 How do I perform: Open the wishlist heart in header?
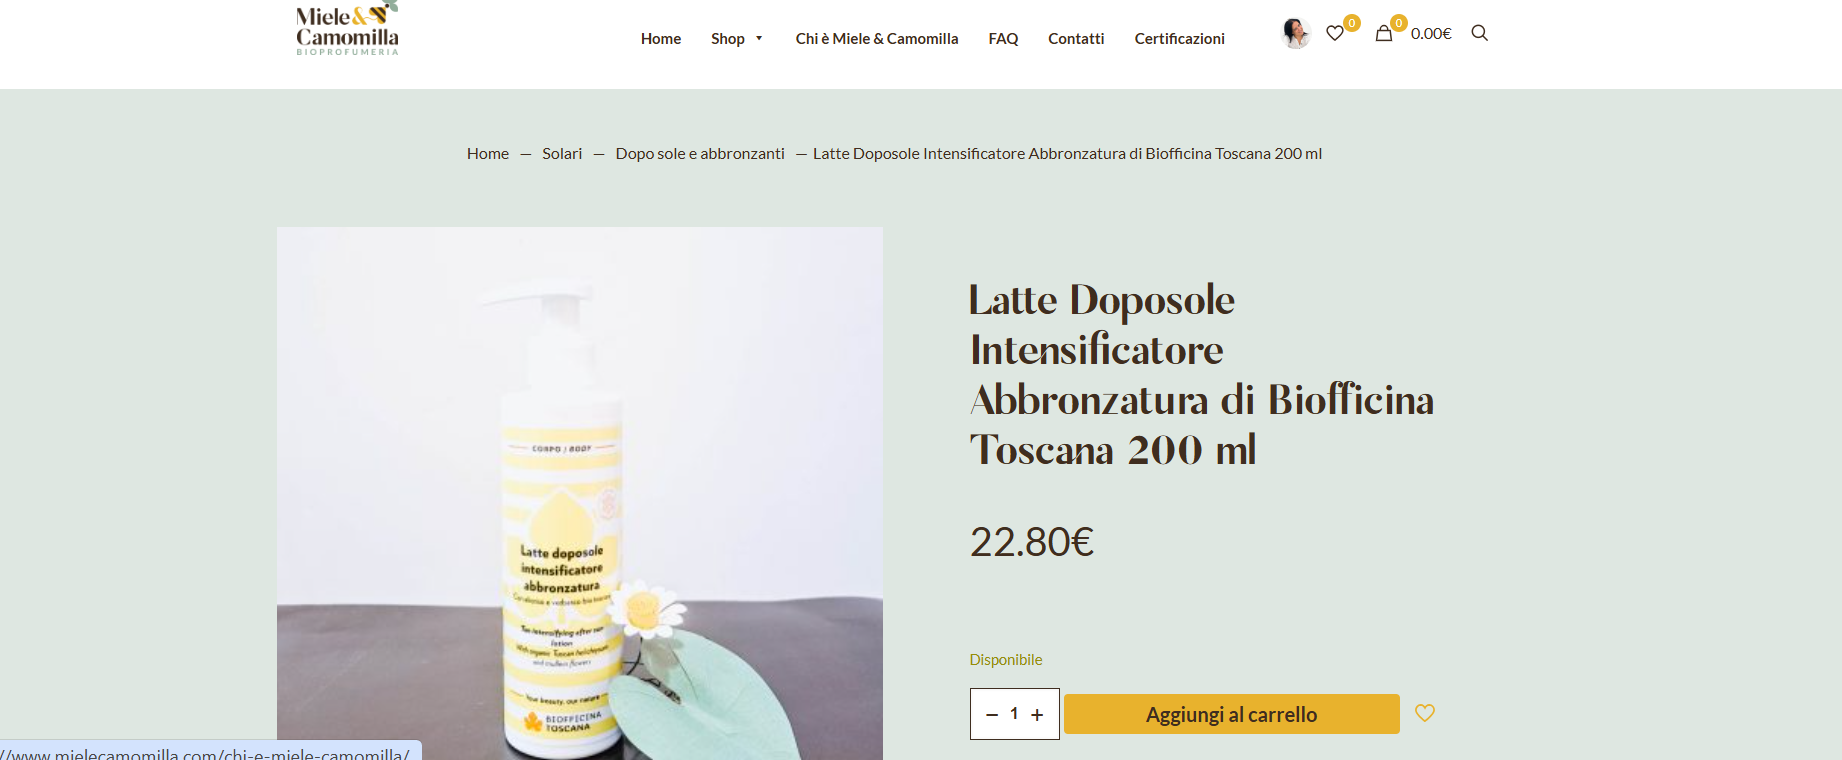click(x=1335, y=33)
